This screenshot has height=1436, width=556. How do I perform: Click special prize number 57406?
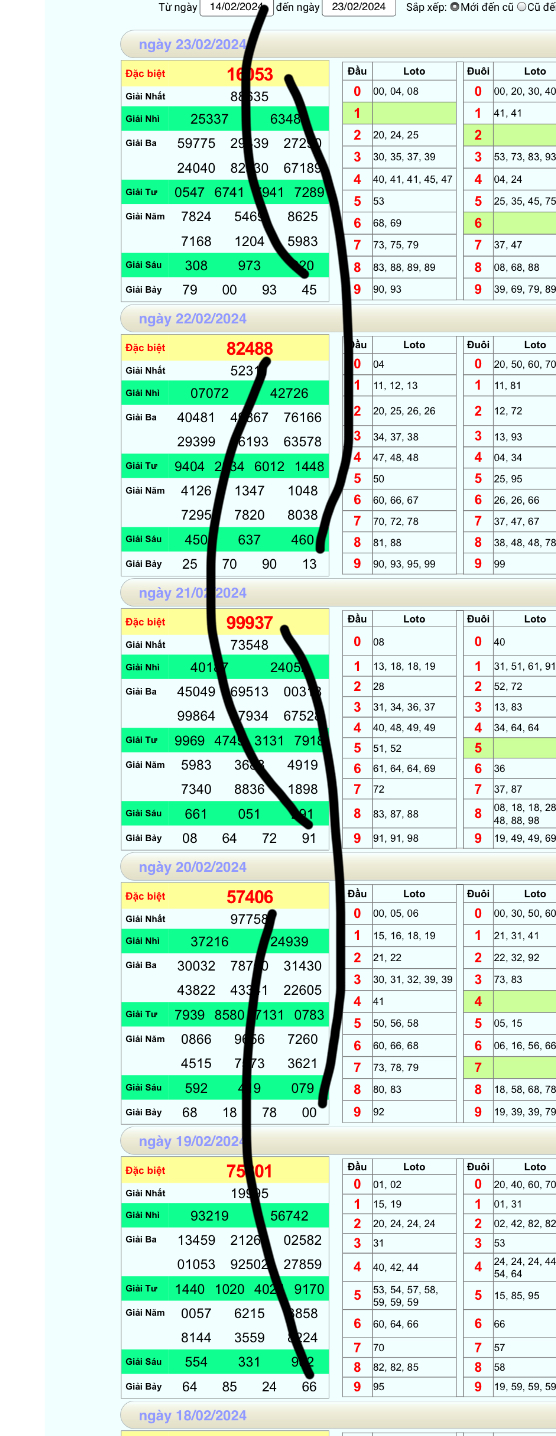(x=250, y=897)
